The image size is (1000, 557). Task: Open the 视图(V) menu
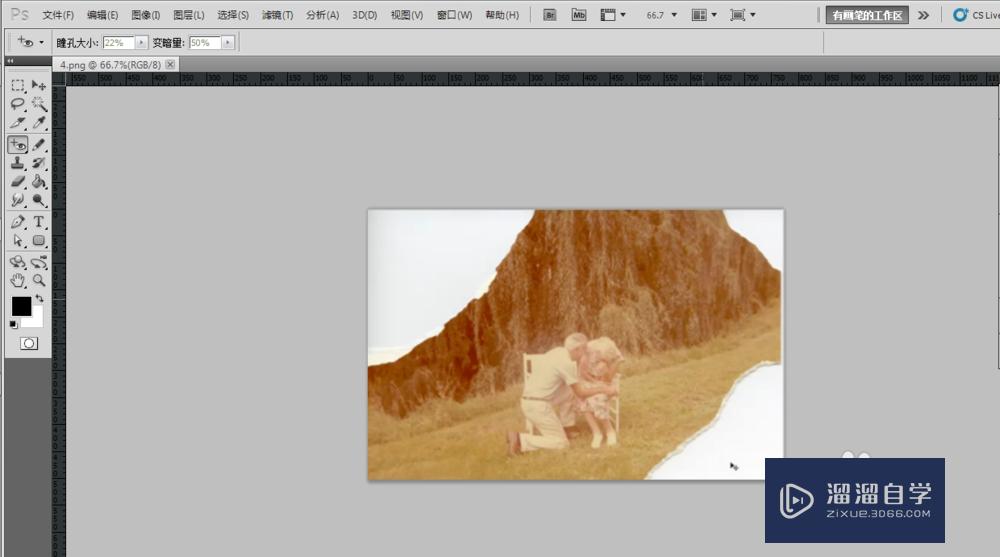[x=407, y=15]
